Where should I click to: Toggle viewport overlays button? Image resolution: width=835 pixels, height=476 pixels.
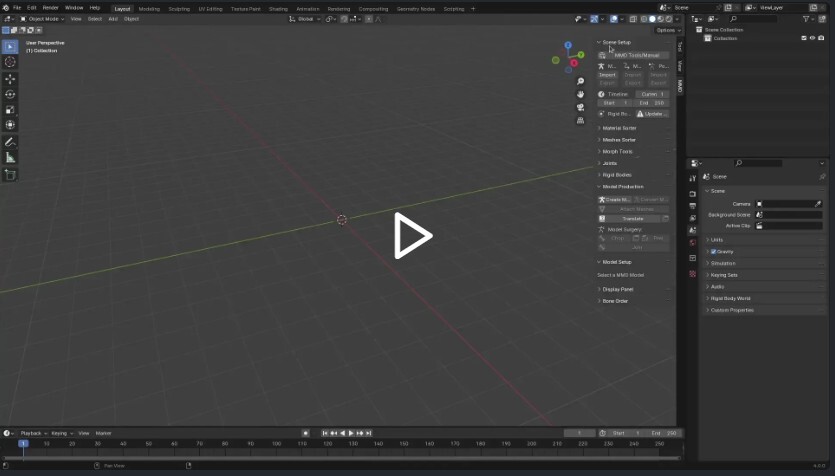point(613,19)
